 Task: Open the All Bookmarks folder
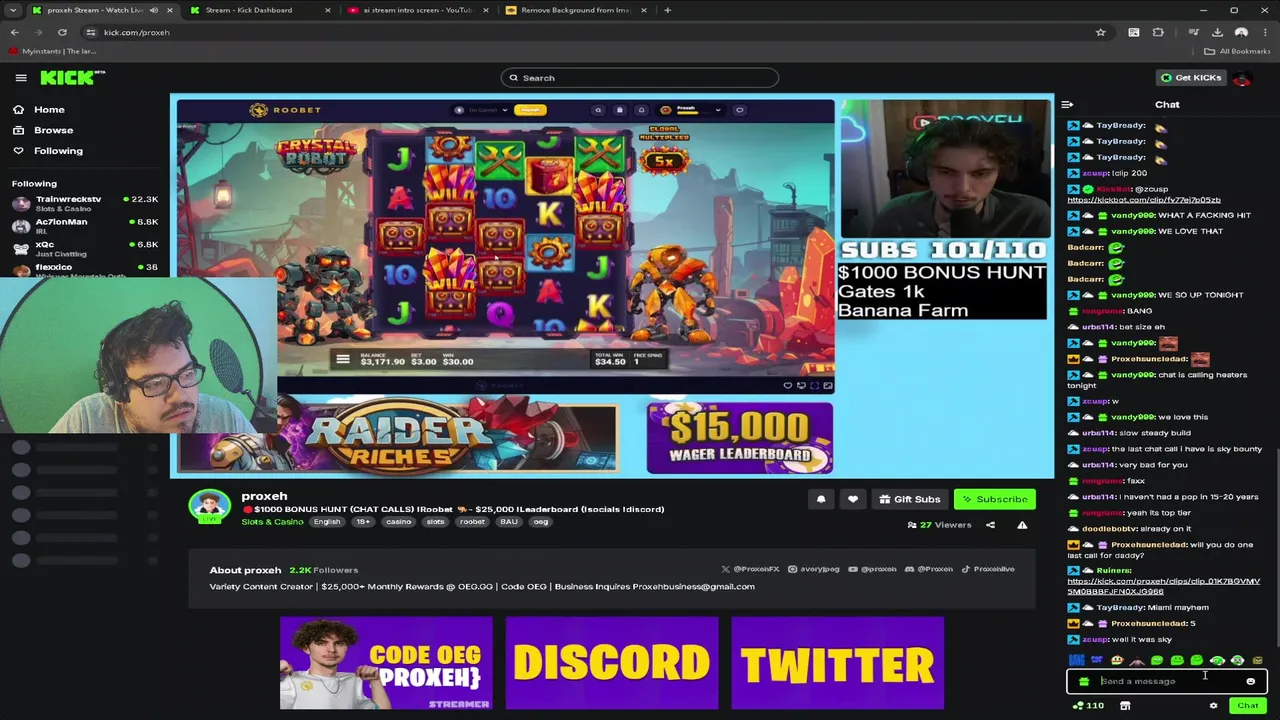1237,51
